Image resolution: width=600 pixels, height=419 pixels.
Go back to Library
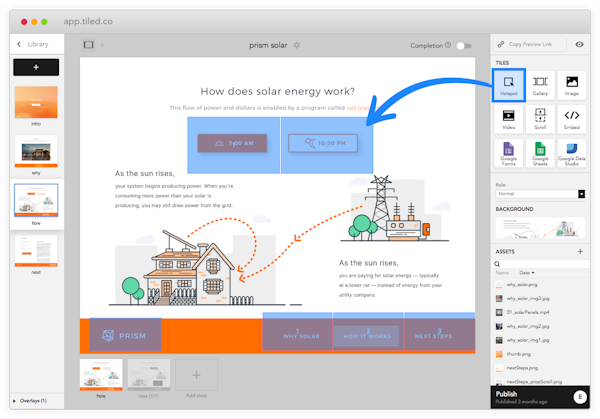coord(32,44)
